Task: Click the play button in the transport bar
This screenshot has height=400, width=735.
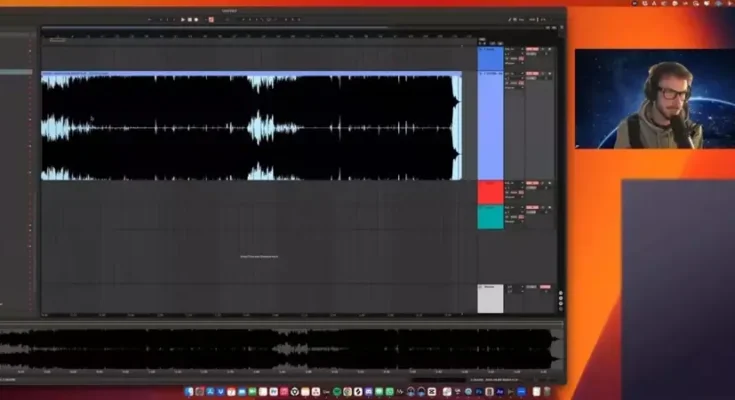Action: pos(183,19)
